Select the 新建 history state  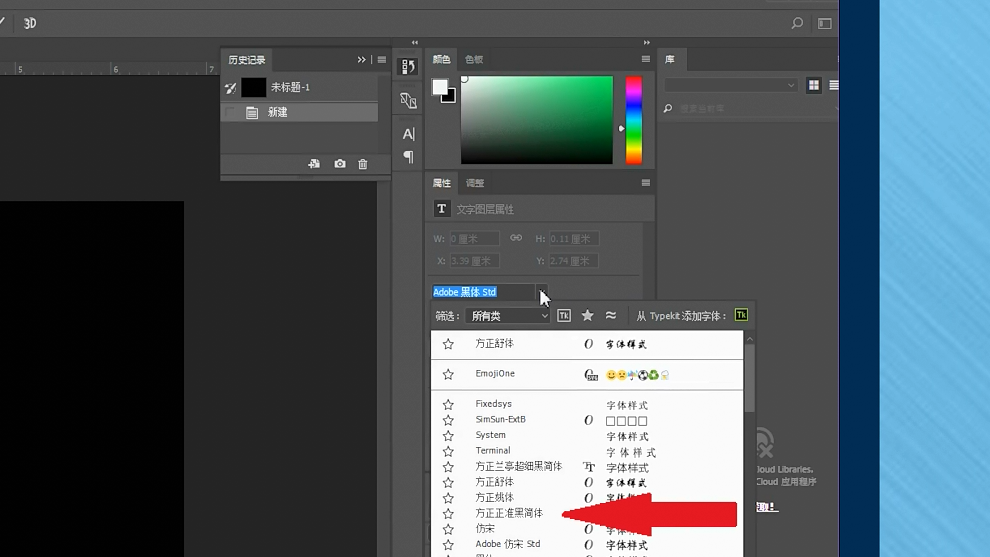300,112
